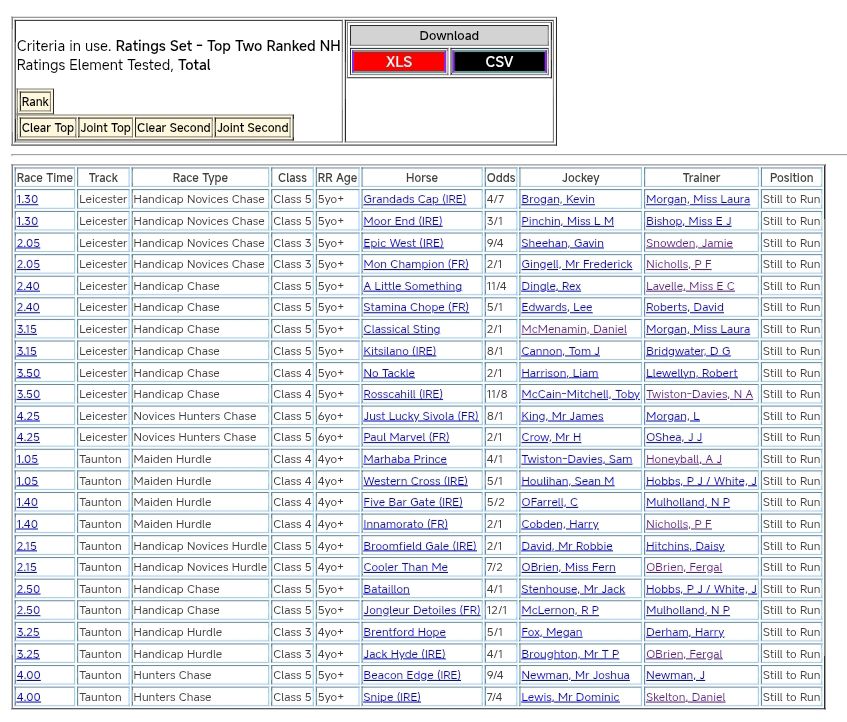Viewport: 847px width, 722px height.
Task: Open the 3.25 race for Brentford Hope
Action: coord(28,633)
